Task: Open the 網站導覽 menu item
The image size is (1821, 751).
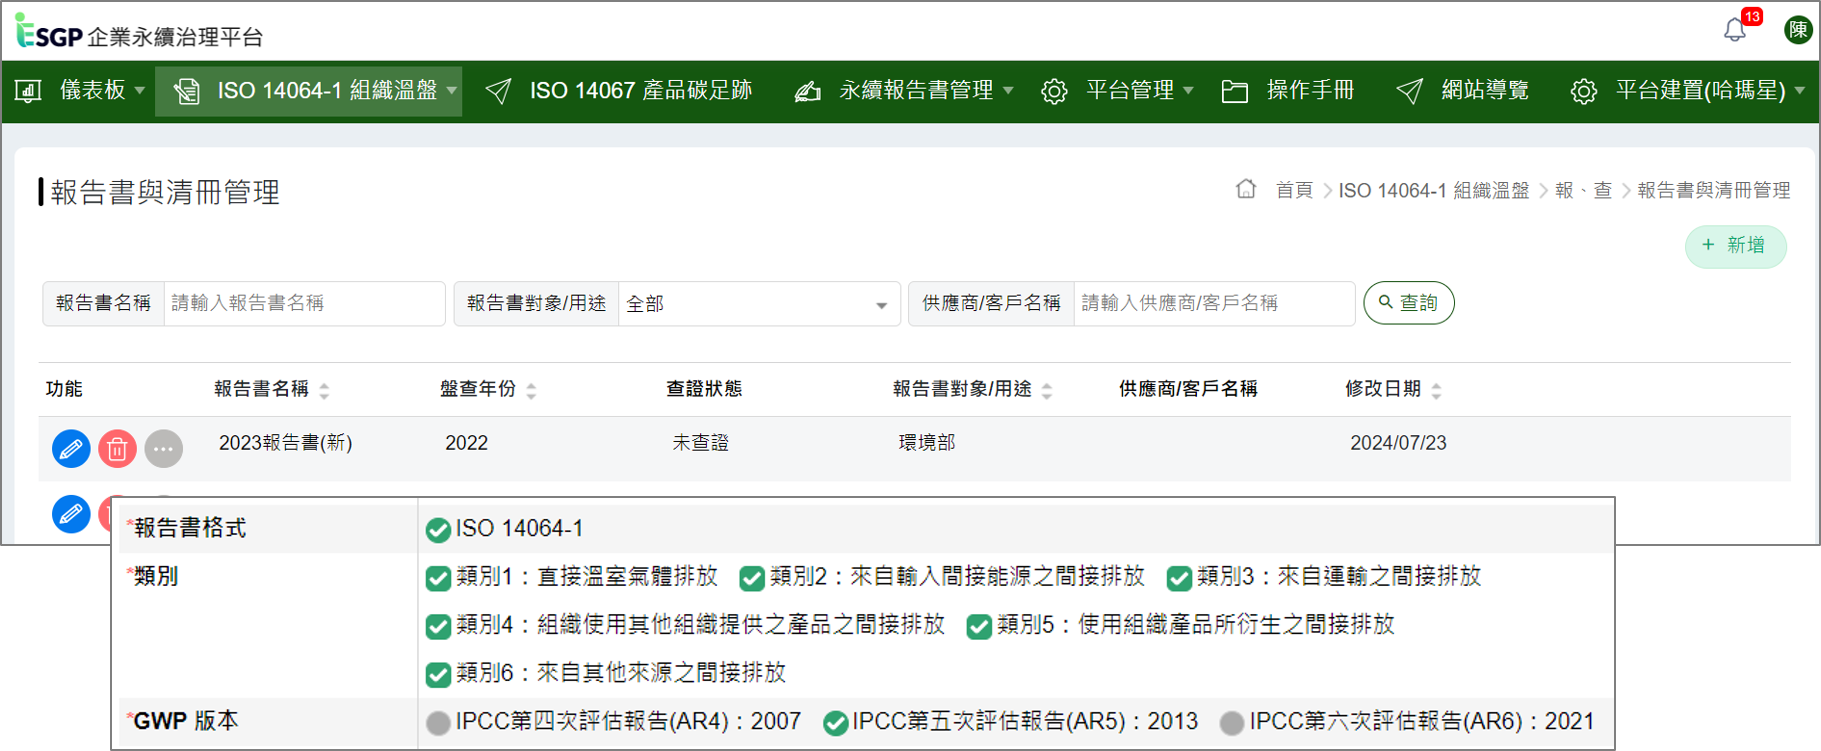Action: (1485, 90)
